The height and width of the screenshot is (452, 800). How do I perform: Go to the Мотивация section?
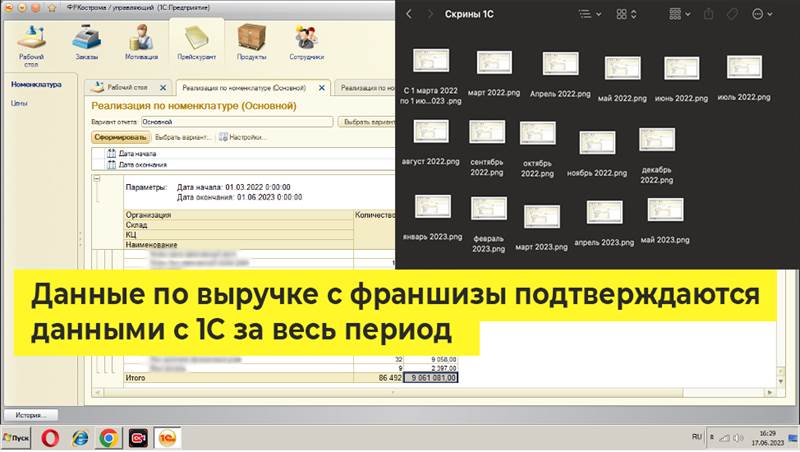tap(141, 44)
